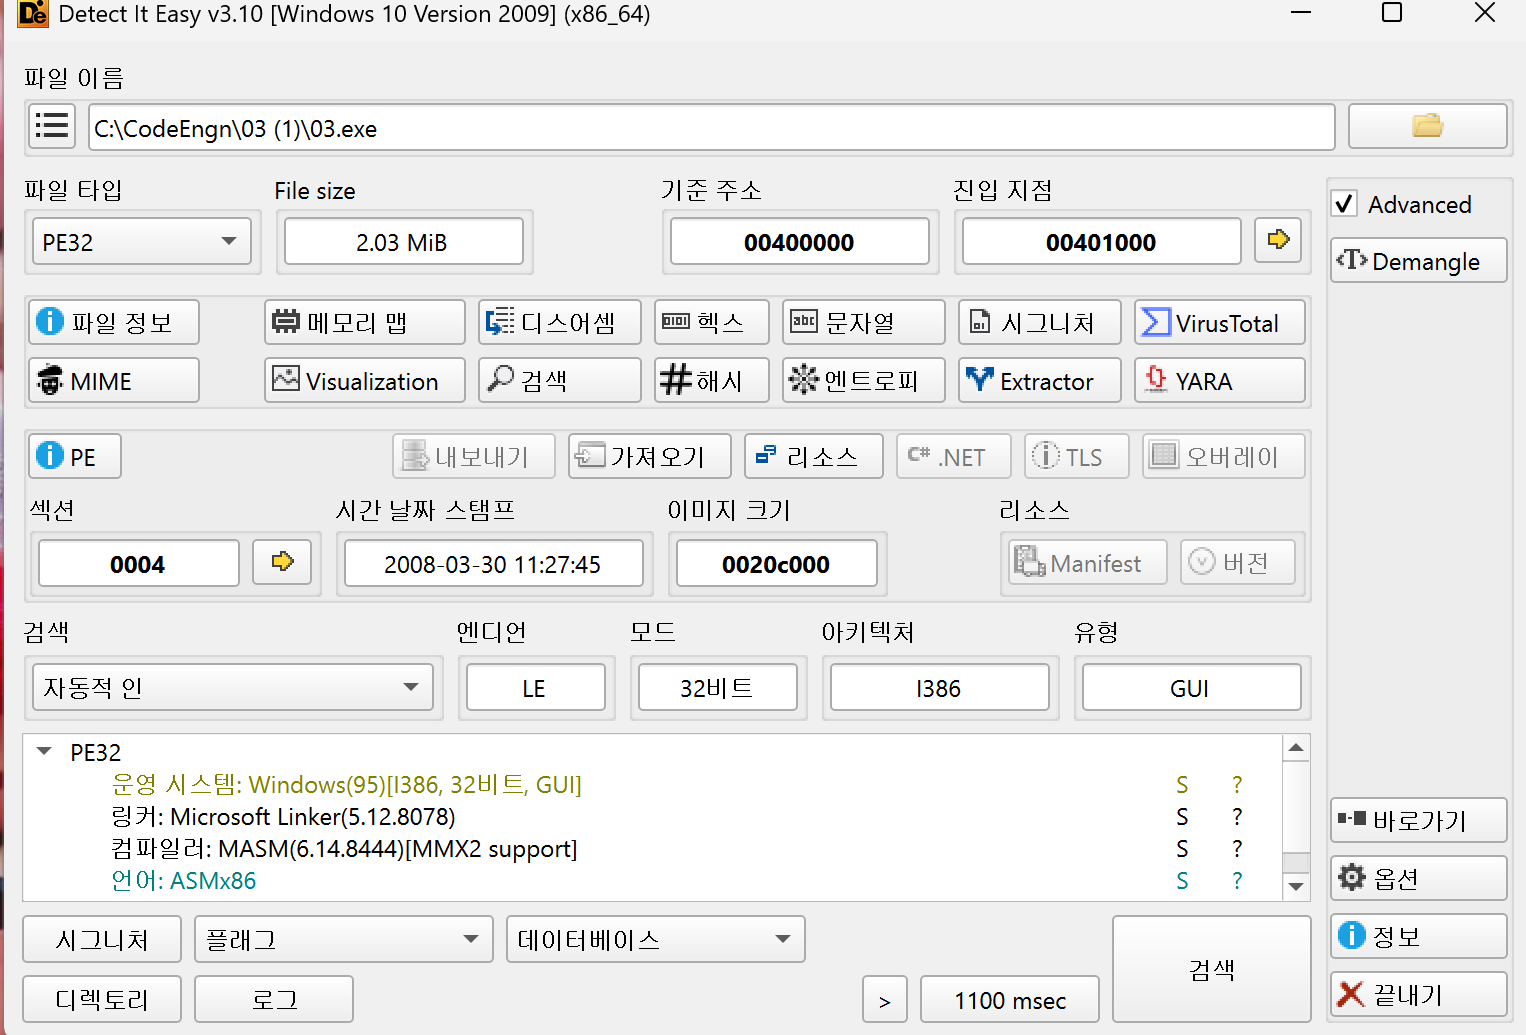
Task: Open the recent files list icon
Action: pyautogui.click(x=52, y=127)
